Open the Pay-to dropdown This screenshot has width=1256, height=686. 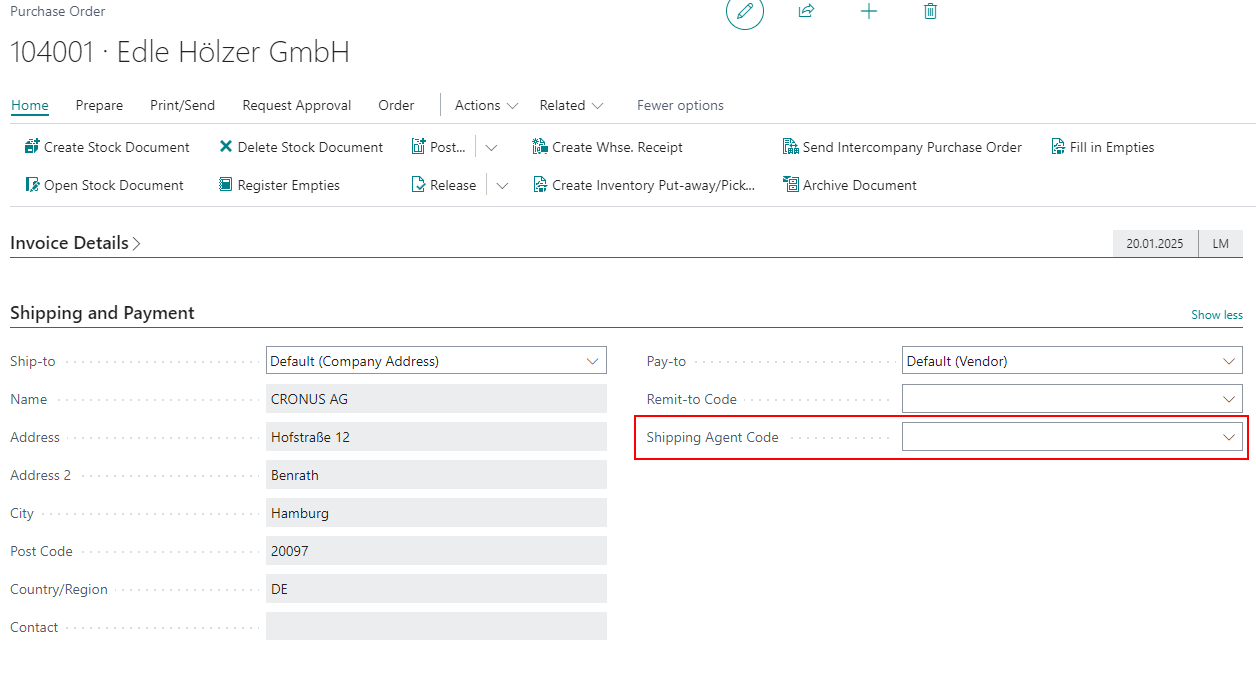click(1229, 361)
